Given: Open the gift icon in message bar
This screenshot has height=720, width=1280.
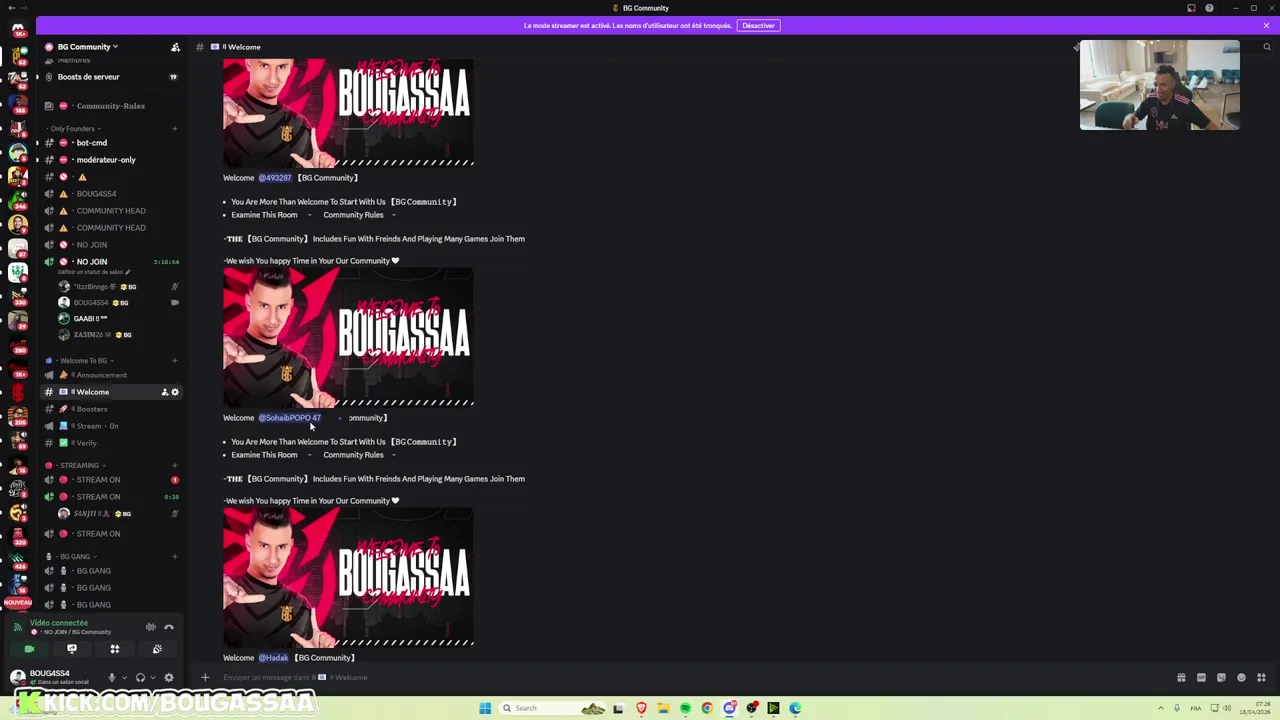Looking at the screenshot, I should pyautogui.click(x=1181, y=677).
